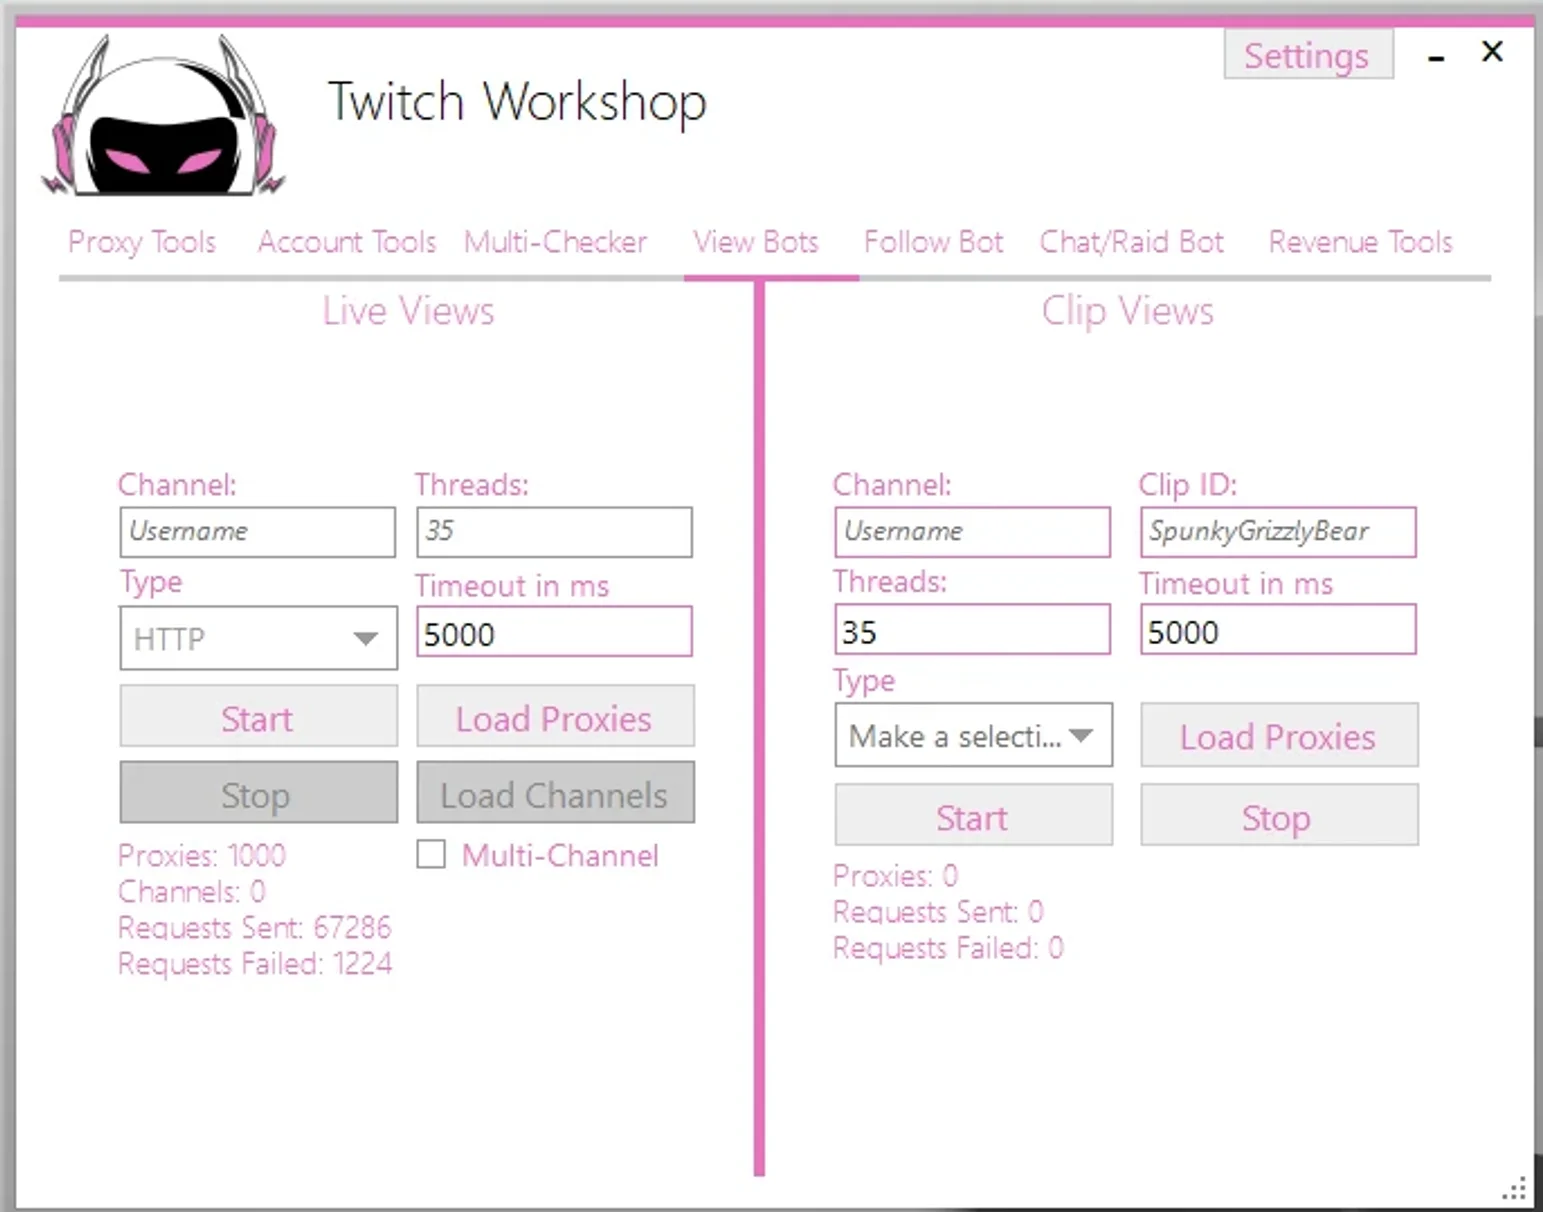Click the 'Proxies: 0' status text
This screenshot has width=1543, height=1212.
pyautogui.click(x=896, y=876)
